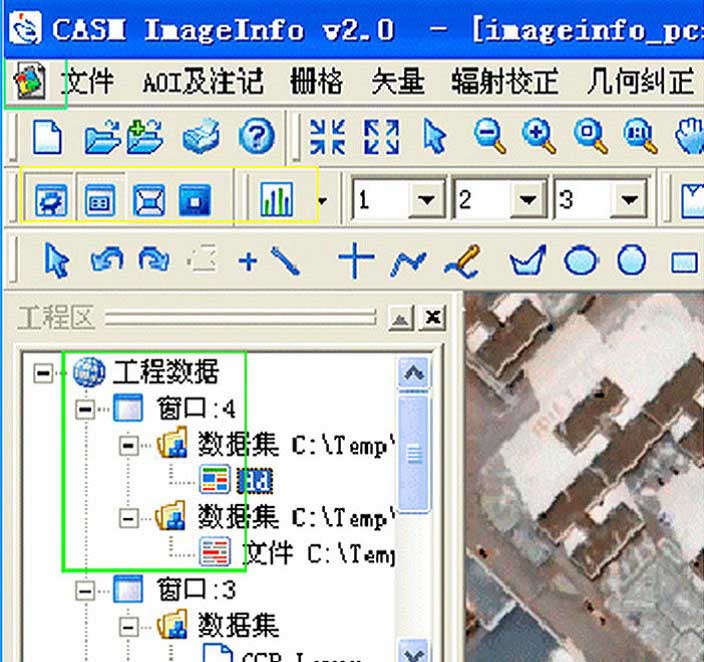Open the histogram bar chart tool
Viewport: 704px width, 662px height.
pyautogui.click(x=277, y=199)
